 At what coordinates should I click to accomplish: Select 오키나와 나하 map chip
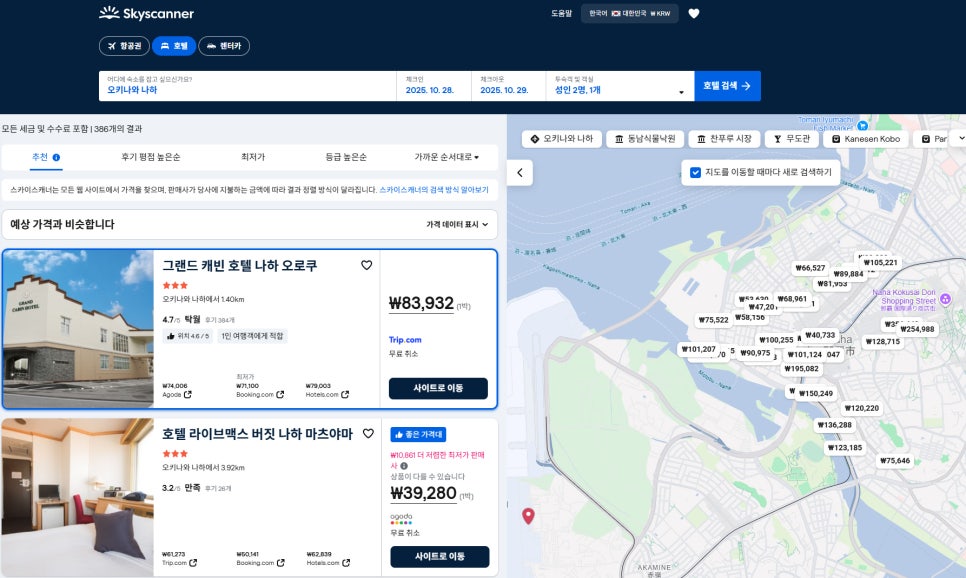point(562,139)
